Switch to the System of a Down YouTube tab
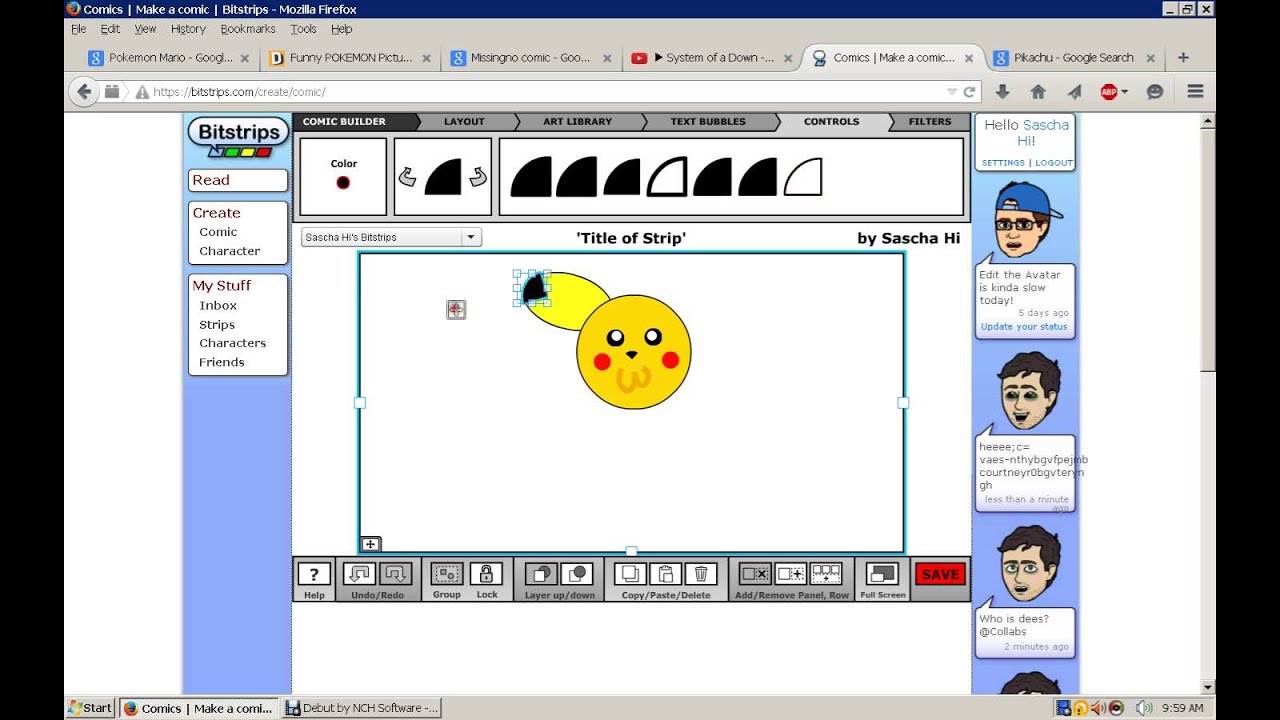The width and height of the screenshot is (1280, 720). coord(711,58)
